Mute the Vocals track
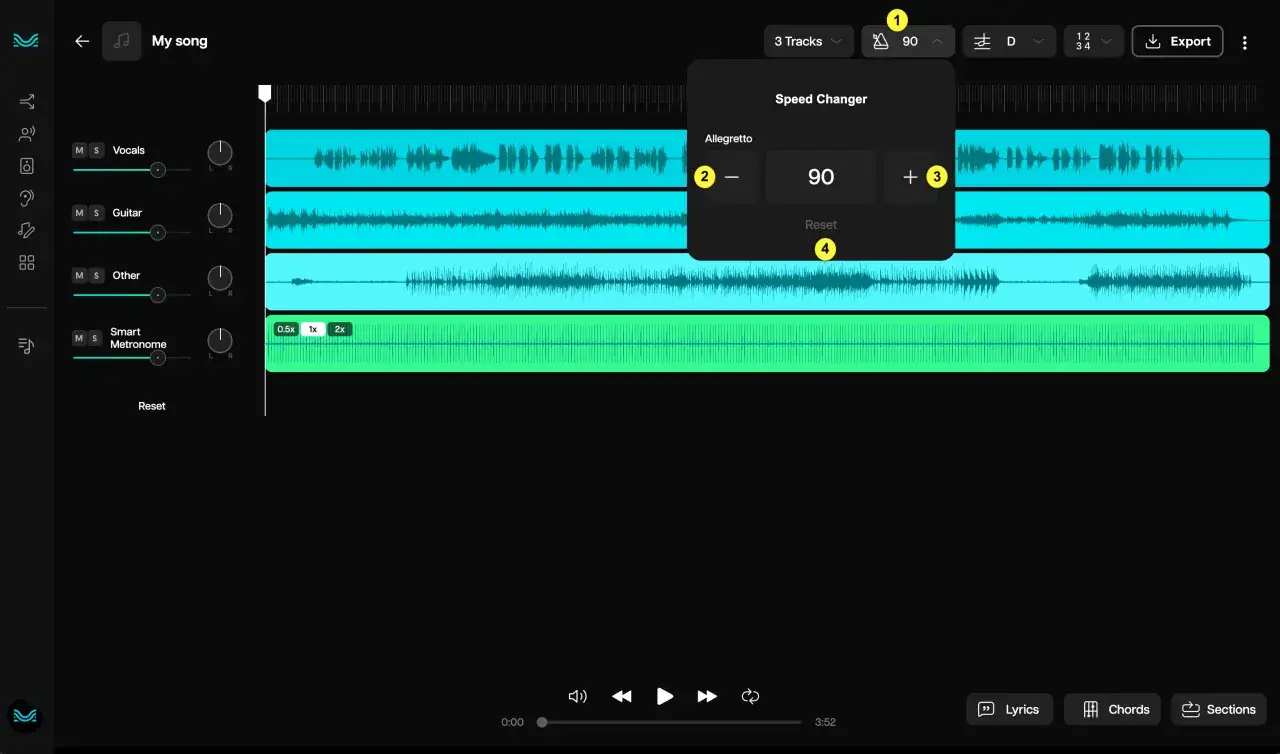 coord(79,150)
